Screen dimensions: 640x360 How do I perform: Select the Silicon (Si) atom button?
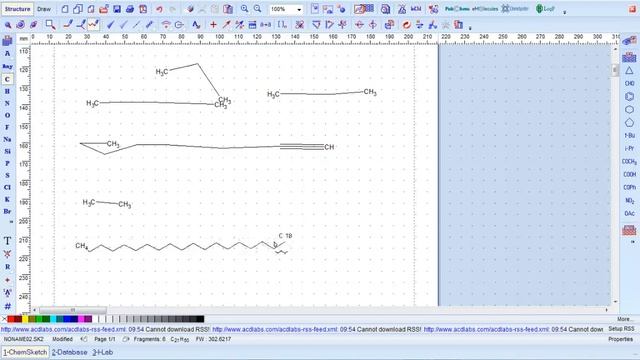(x=7, y=151)
